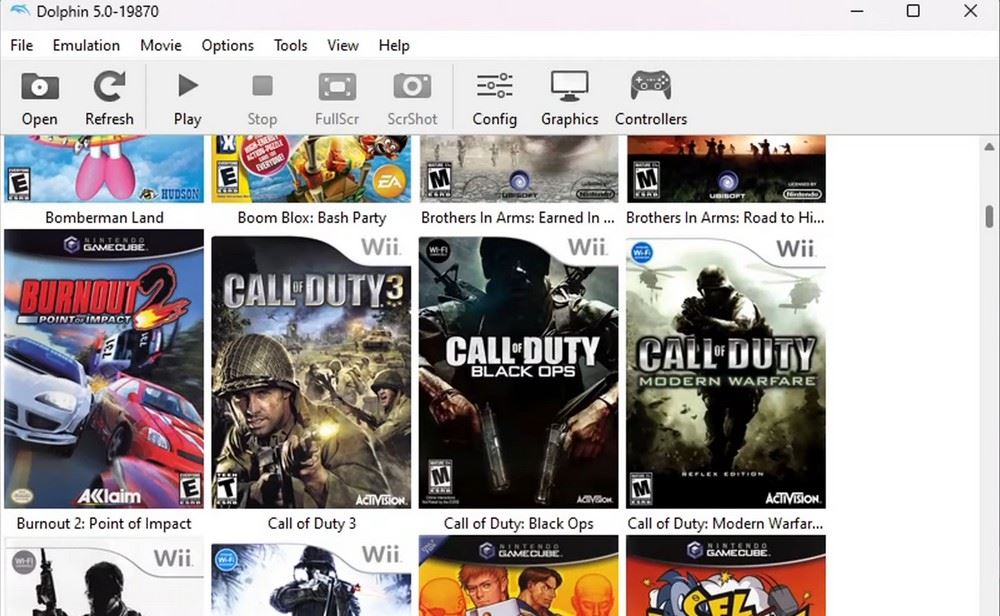Image resolution: width=1000 pixels, height=616 pixels.
Task: Click the vertical scrollbar thumb
Action: (x=989, y=217)
